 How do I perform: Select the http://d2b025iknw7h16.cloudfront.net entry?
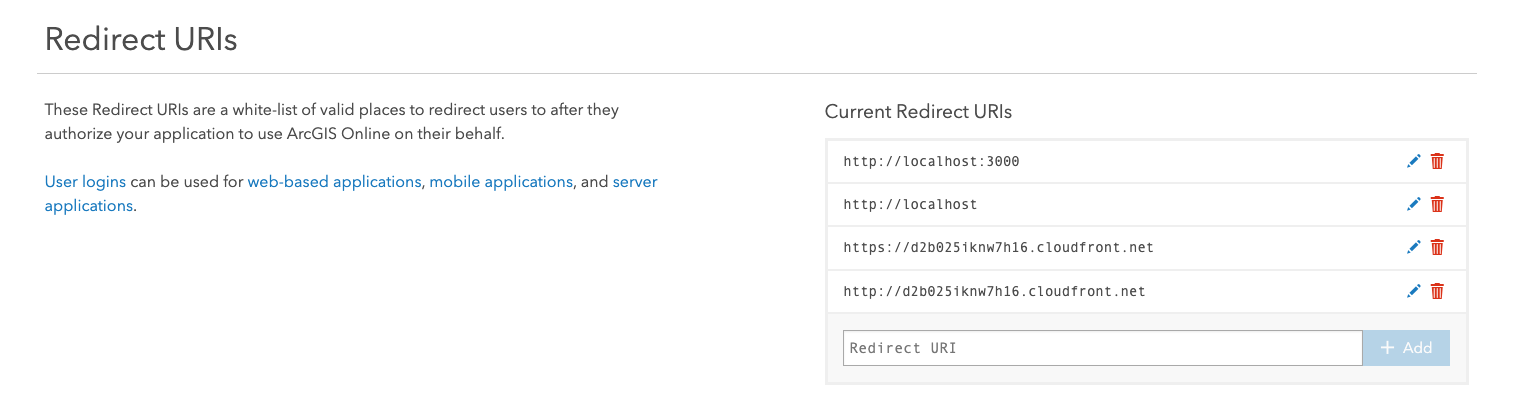click(994, 291)
